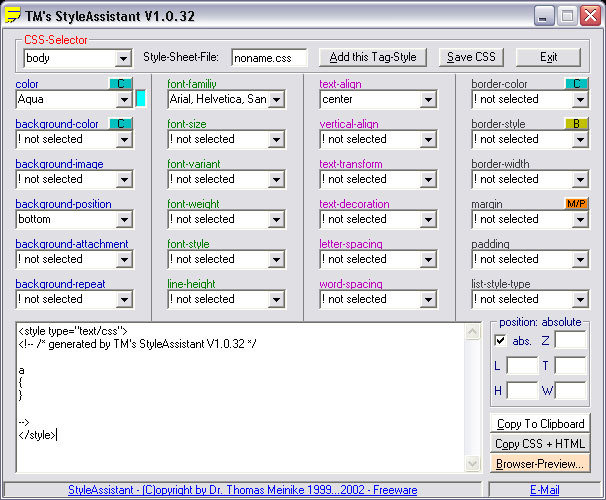The image size is (606, 500).
Task: Click the Add this Tag-Style button
Action: pos(373,57)
